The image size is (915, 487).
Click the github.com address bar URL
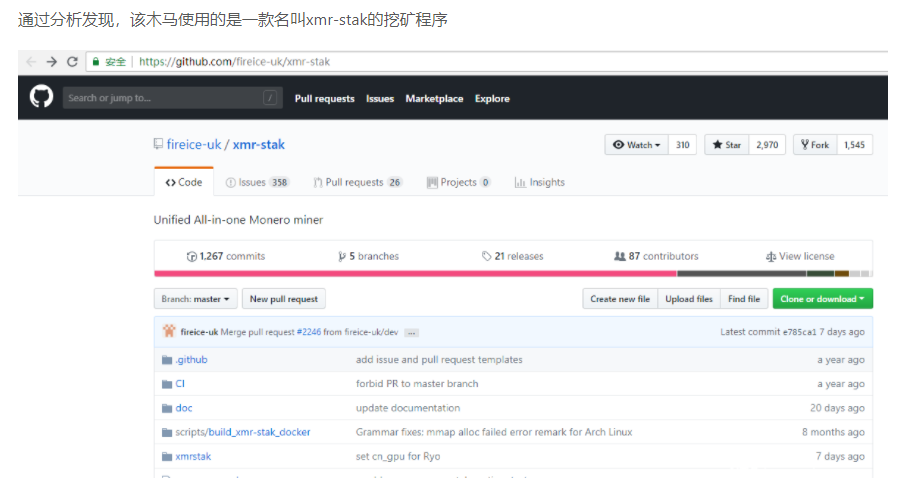click(235, 62)
